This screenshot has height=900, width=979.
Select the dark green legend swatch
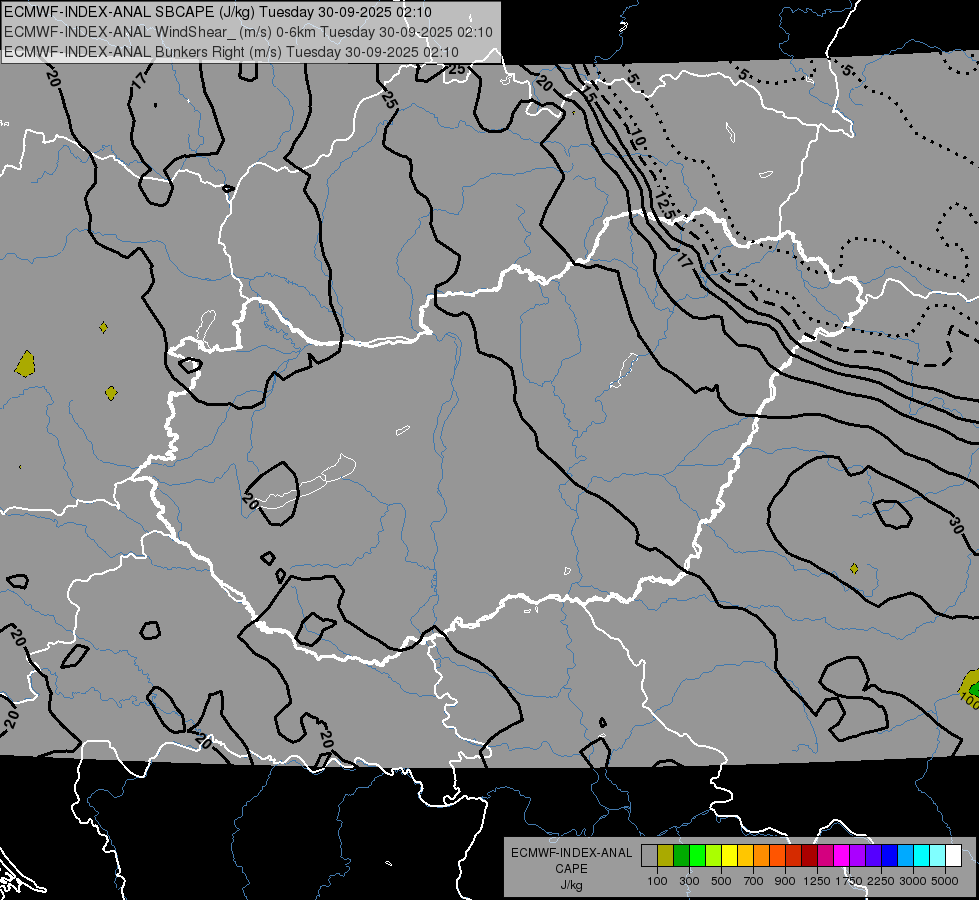click(681, 855)
